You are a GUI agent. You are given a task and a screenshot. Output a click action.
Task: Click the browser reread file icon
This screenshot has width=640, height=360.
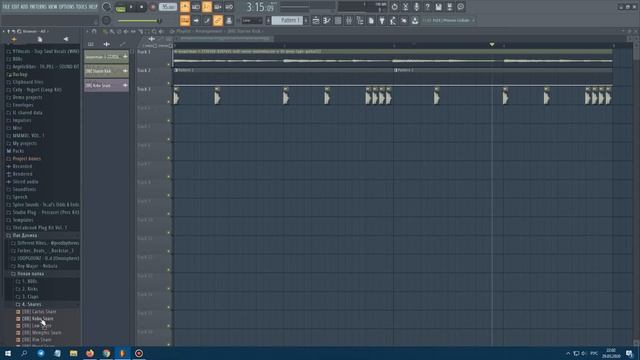click(x=40, y=39)
